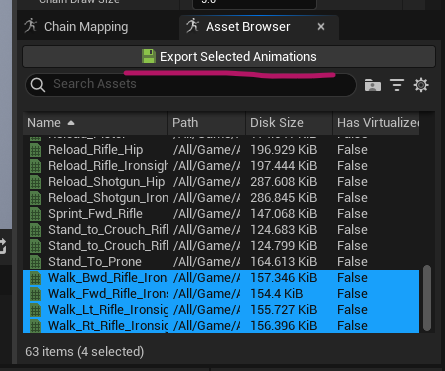
Task: Click the Reload_Rifle_Hip animation asset icon
Action: 35,150
